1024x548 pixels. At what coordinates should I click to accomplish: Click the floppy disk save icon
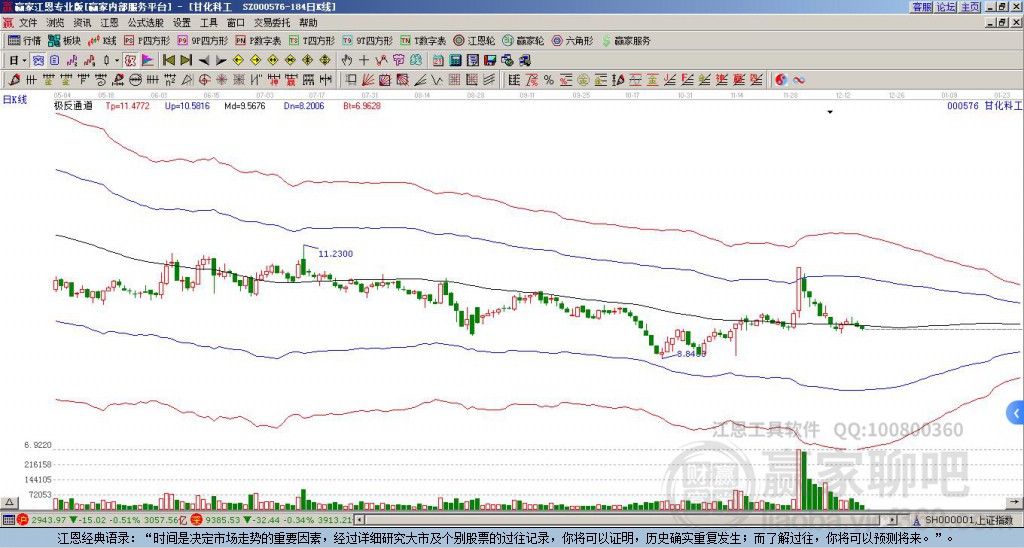pyautogui.click(x=490, y=61)
